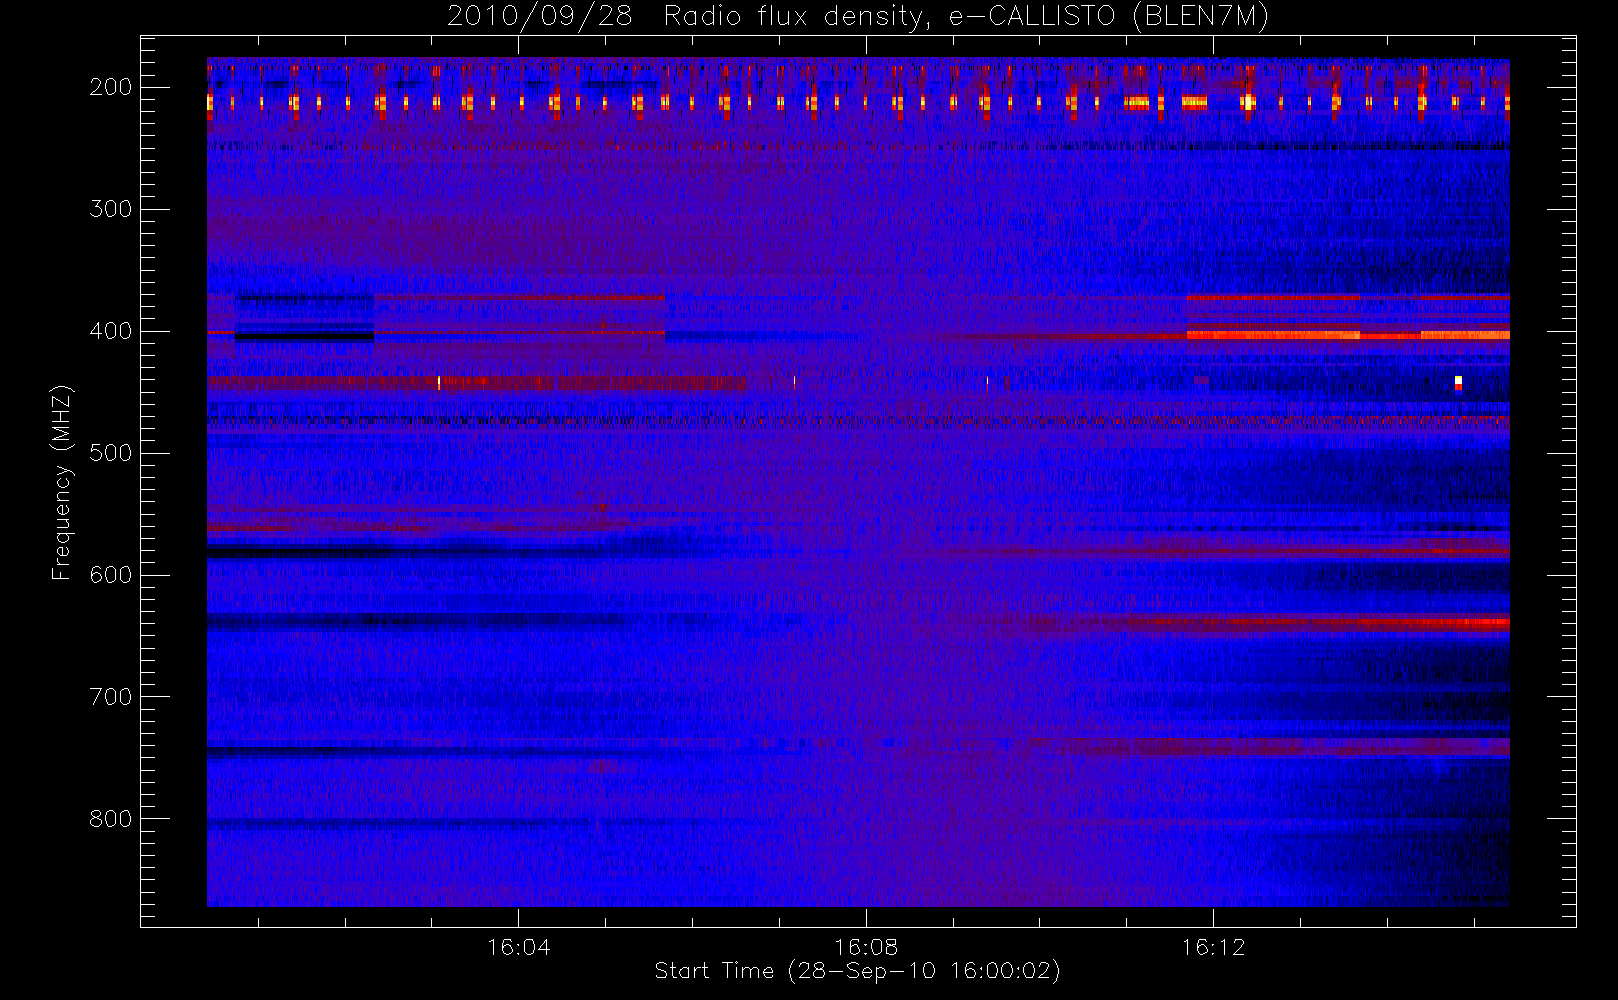This screenshot has width=1618, height=1000.
Task: Click the 800 frequency tick label
Action: point(111,819)
